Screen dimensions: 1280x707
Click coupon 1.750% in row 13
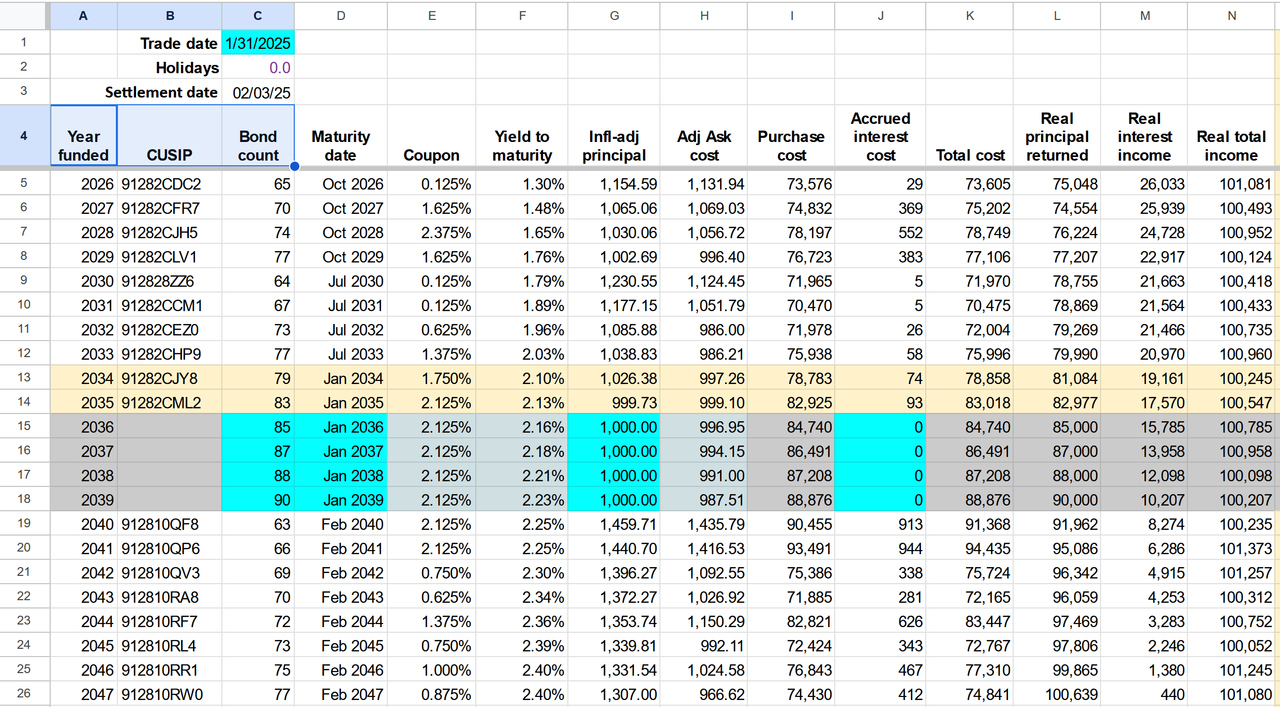431,378
